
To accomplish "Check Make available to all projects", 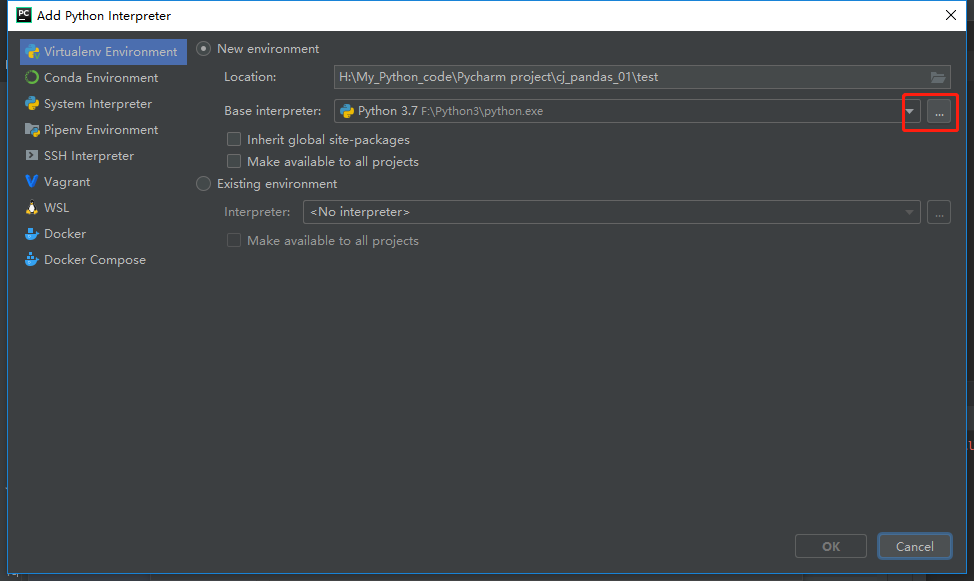I will point(233,160).
